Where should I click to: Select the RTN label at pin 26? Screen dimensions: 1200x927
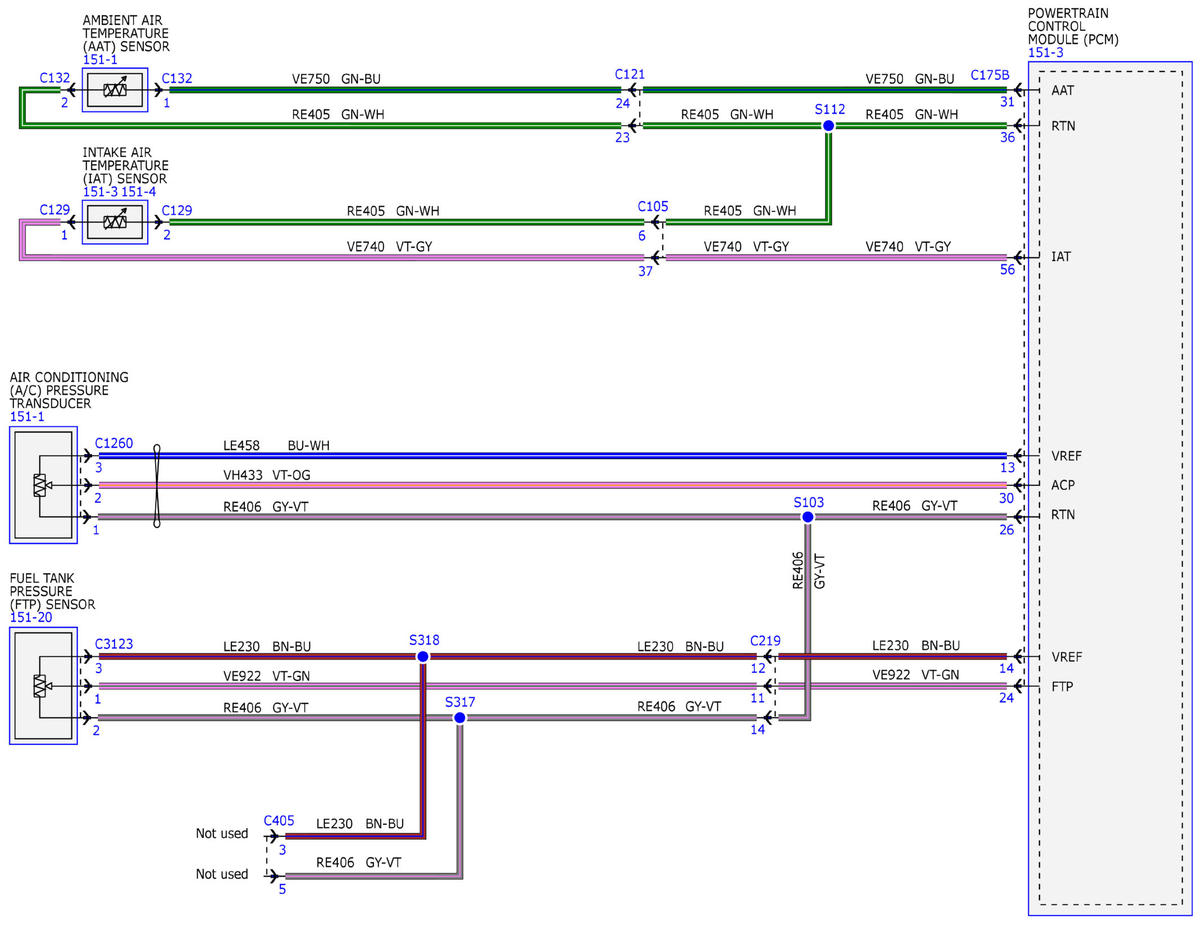click(1065, 517)
